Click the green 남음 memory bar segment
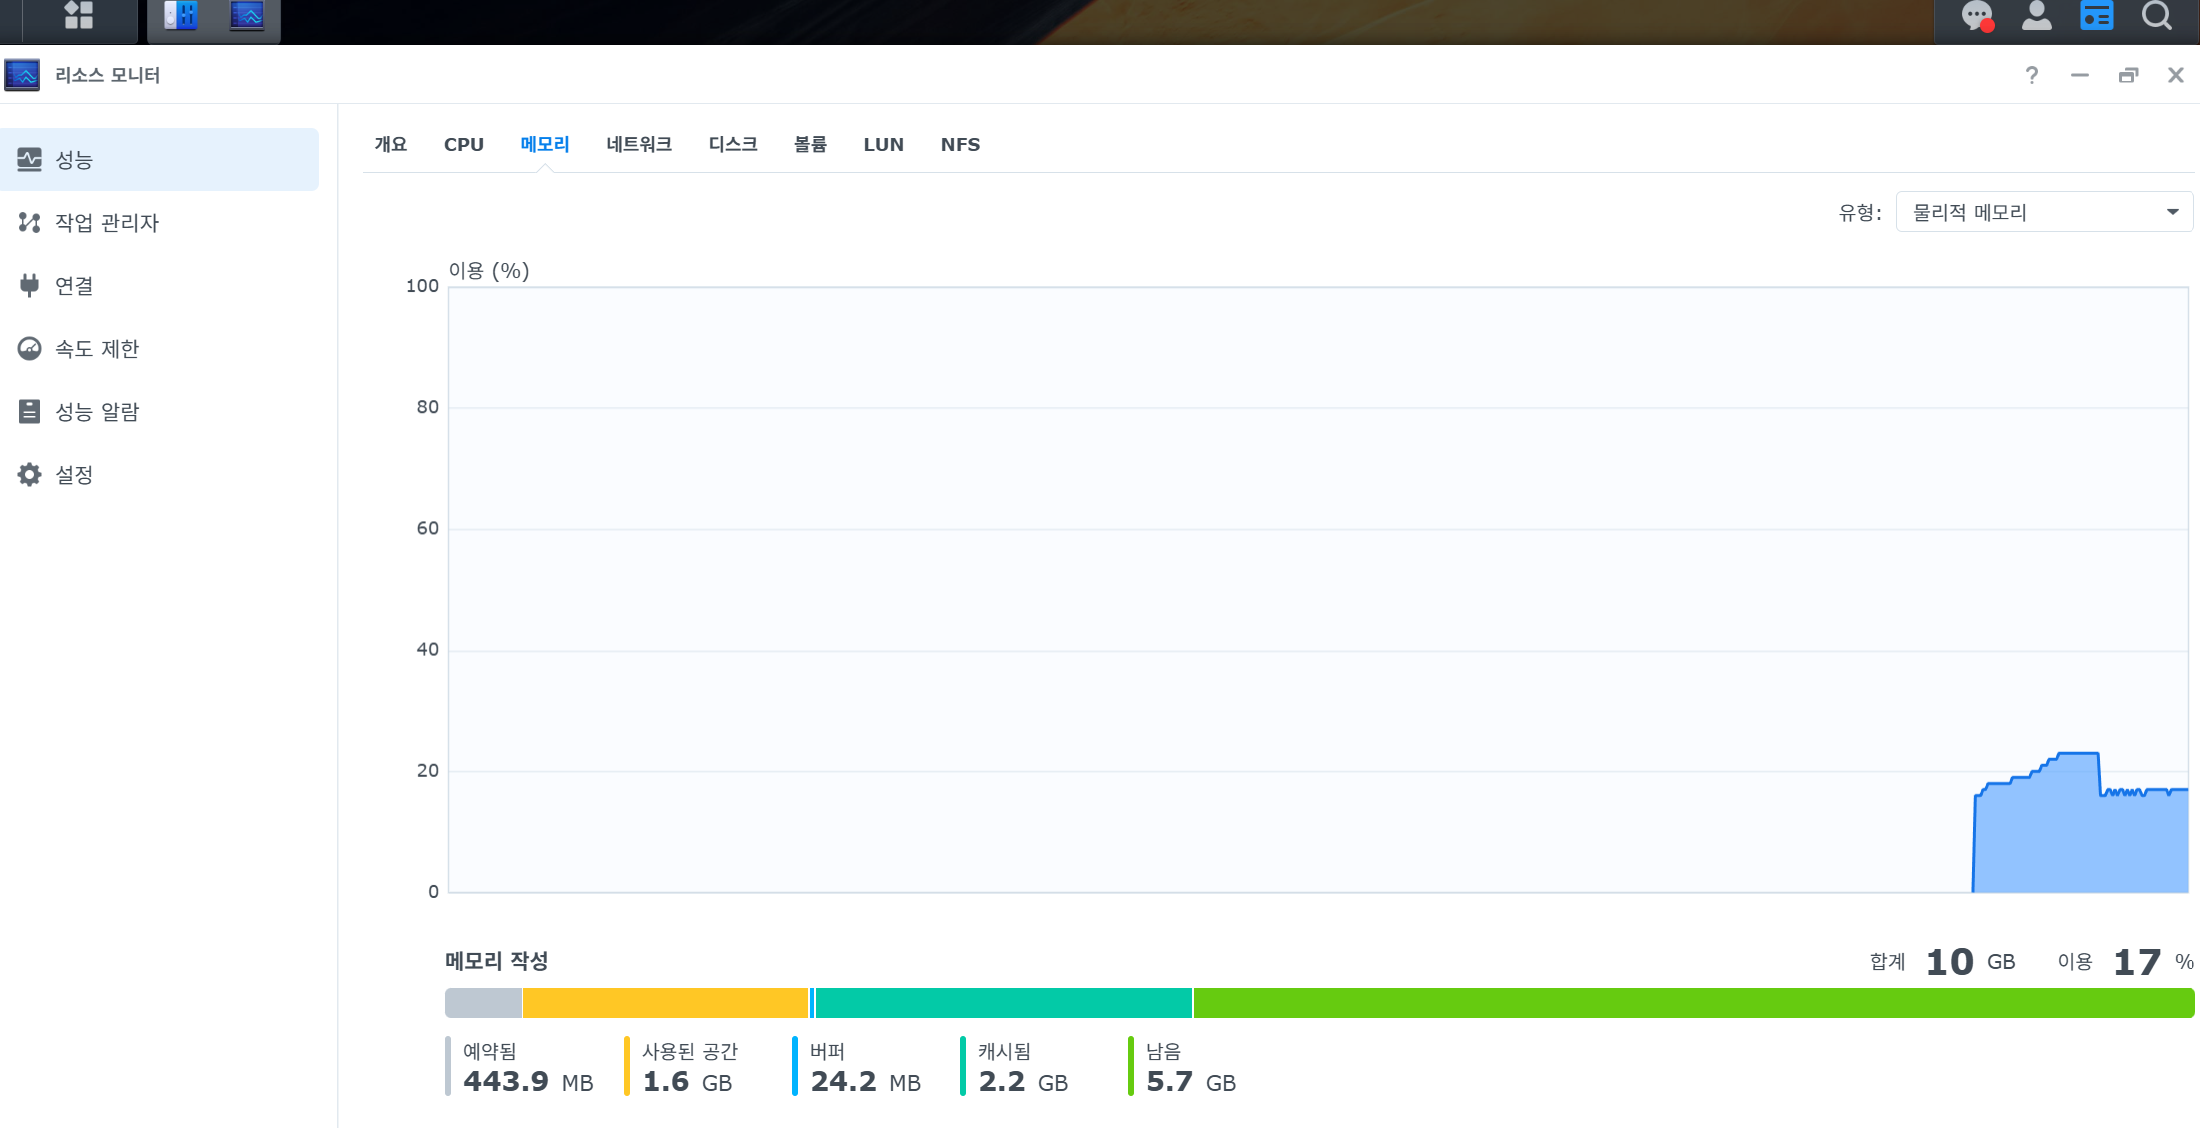 pyautogui.click(x=1694, y=1003)
